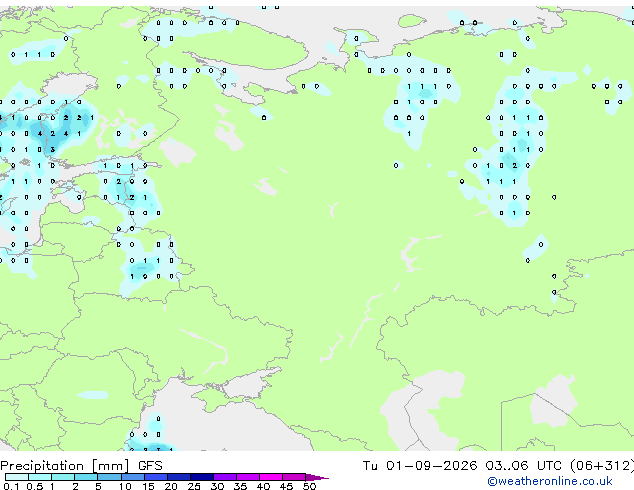Select the 25–30 mm navy legend swatch
Screen dimensions: 634x490
point(202,477)
